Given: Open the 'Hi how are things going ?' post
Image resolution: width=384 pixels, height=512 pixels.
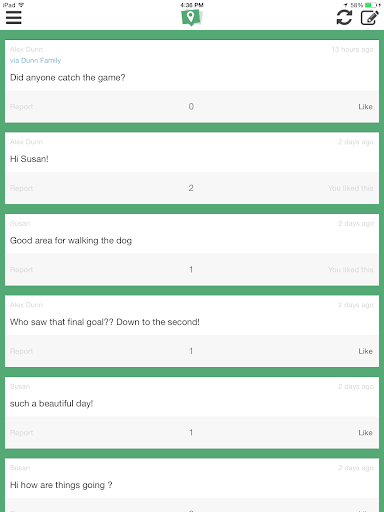Looking at the screenshot, I should click(x=61, y=485).
